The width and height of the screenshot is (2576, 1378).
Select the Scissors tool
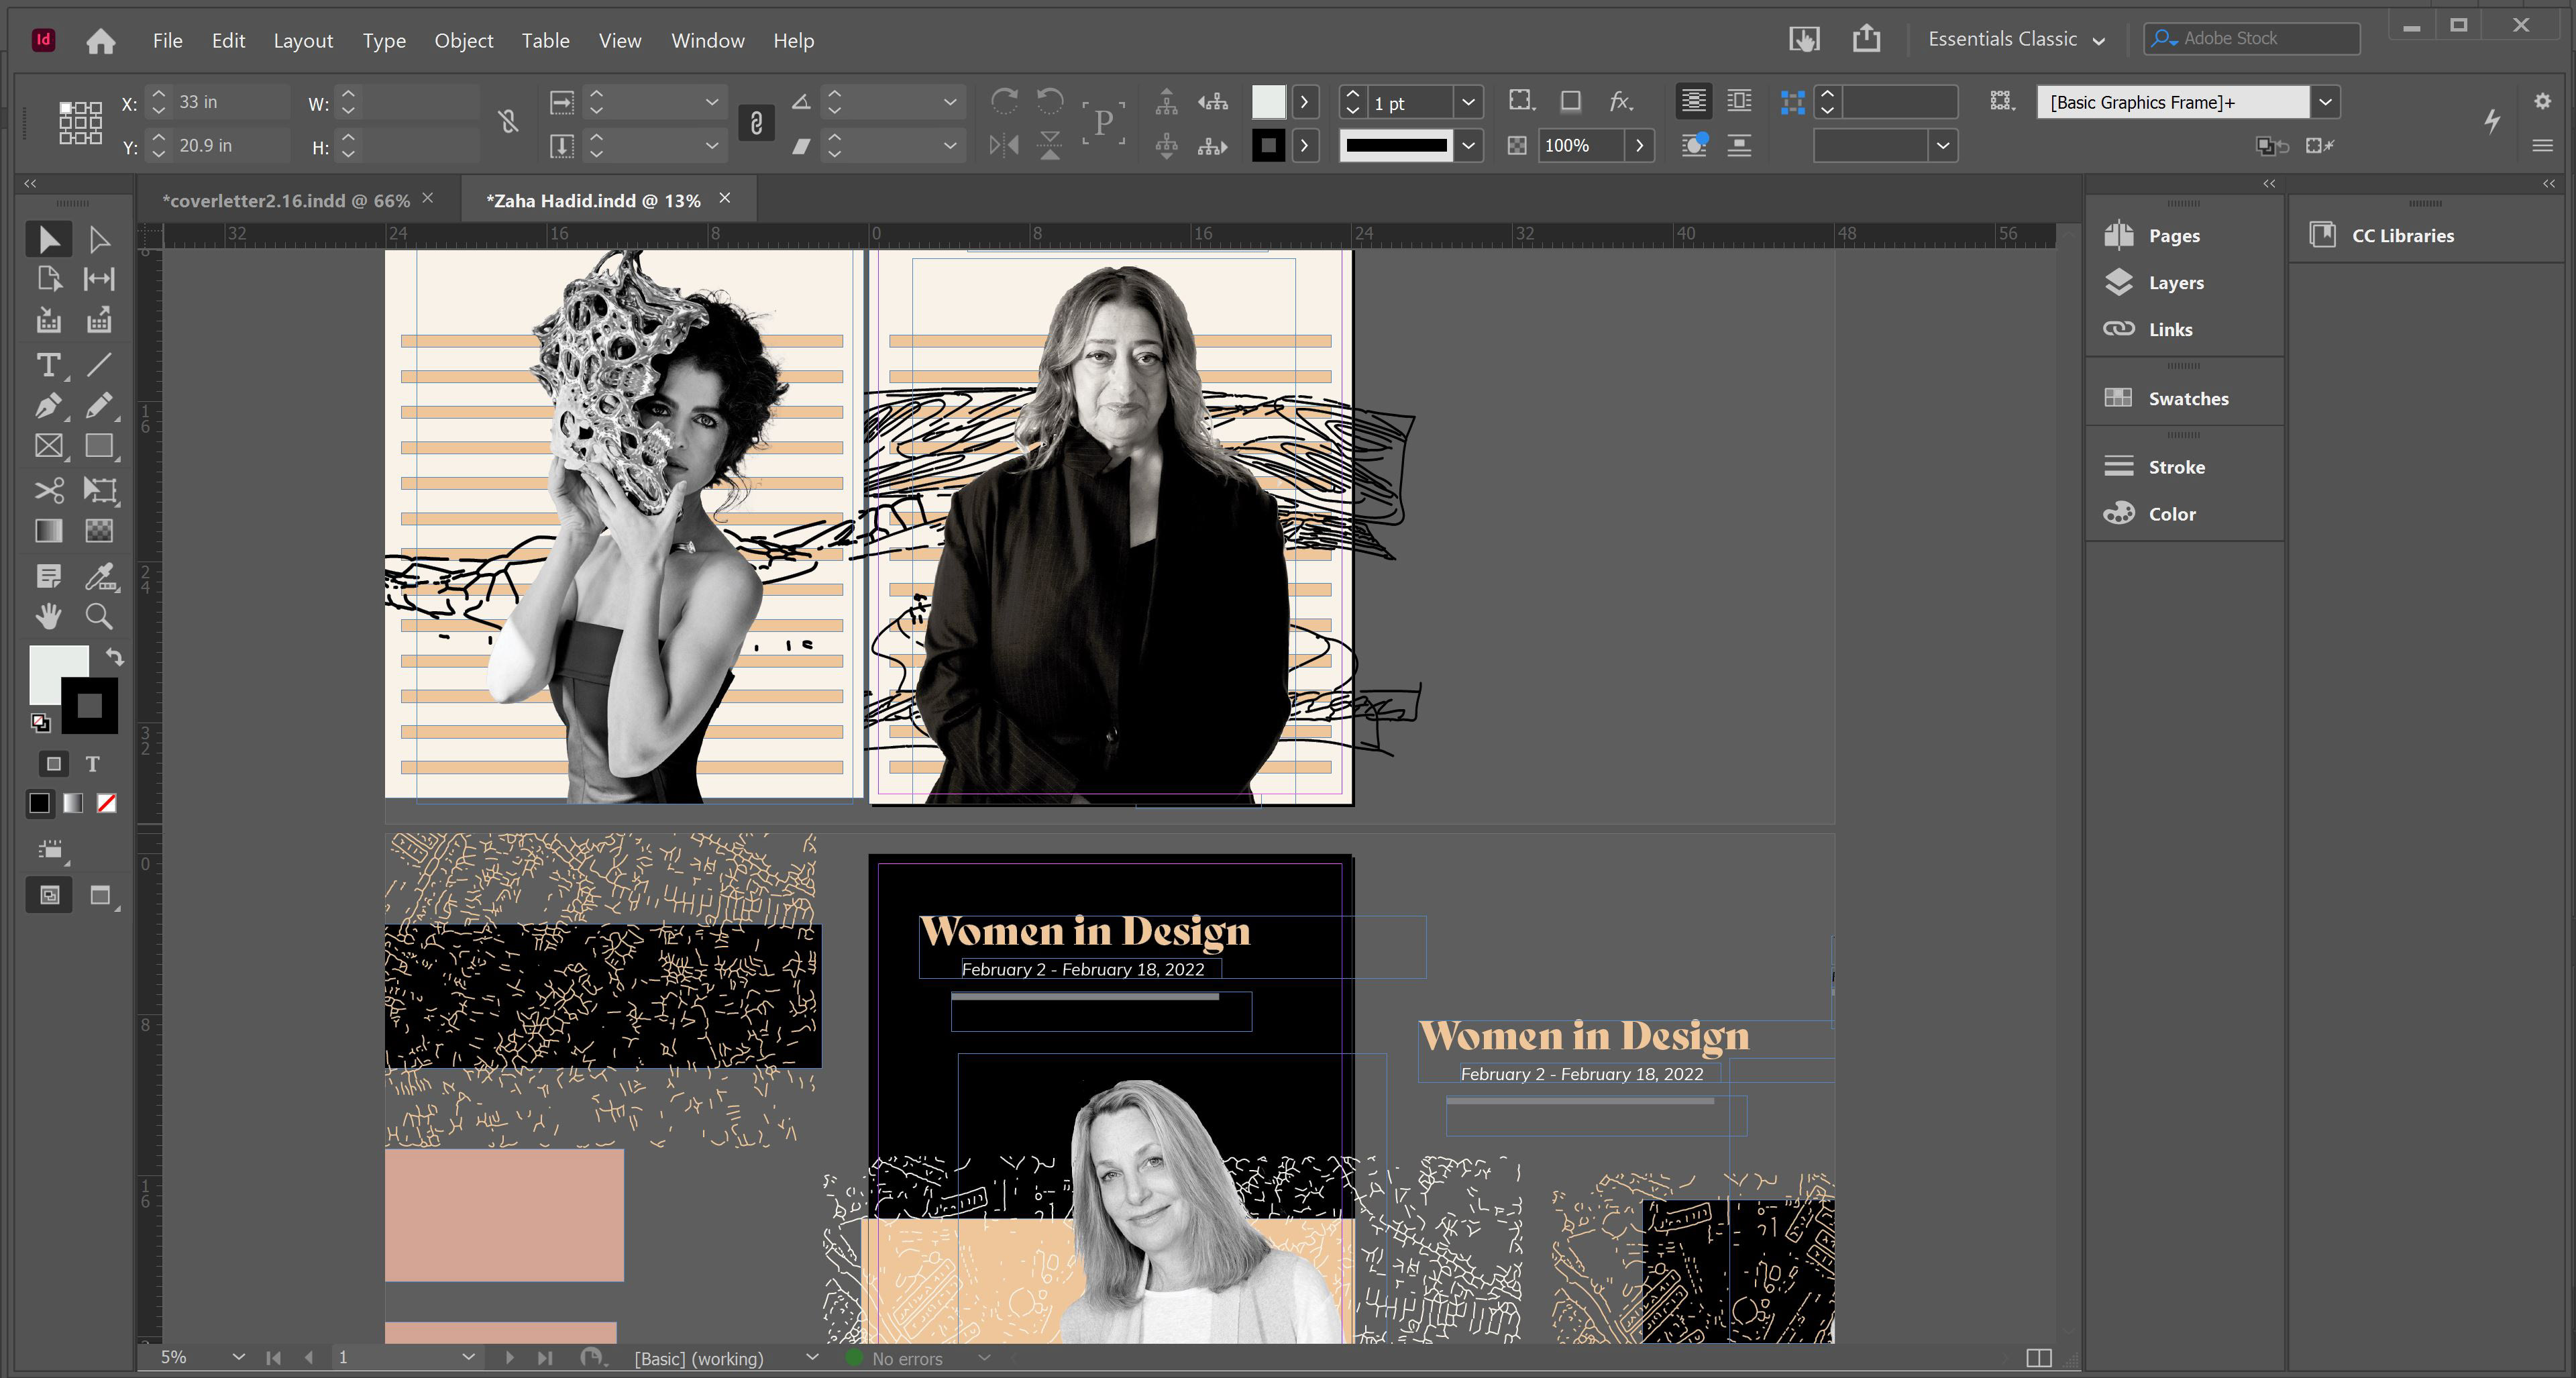click(x=47, y=490)
